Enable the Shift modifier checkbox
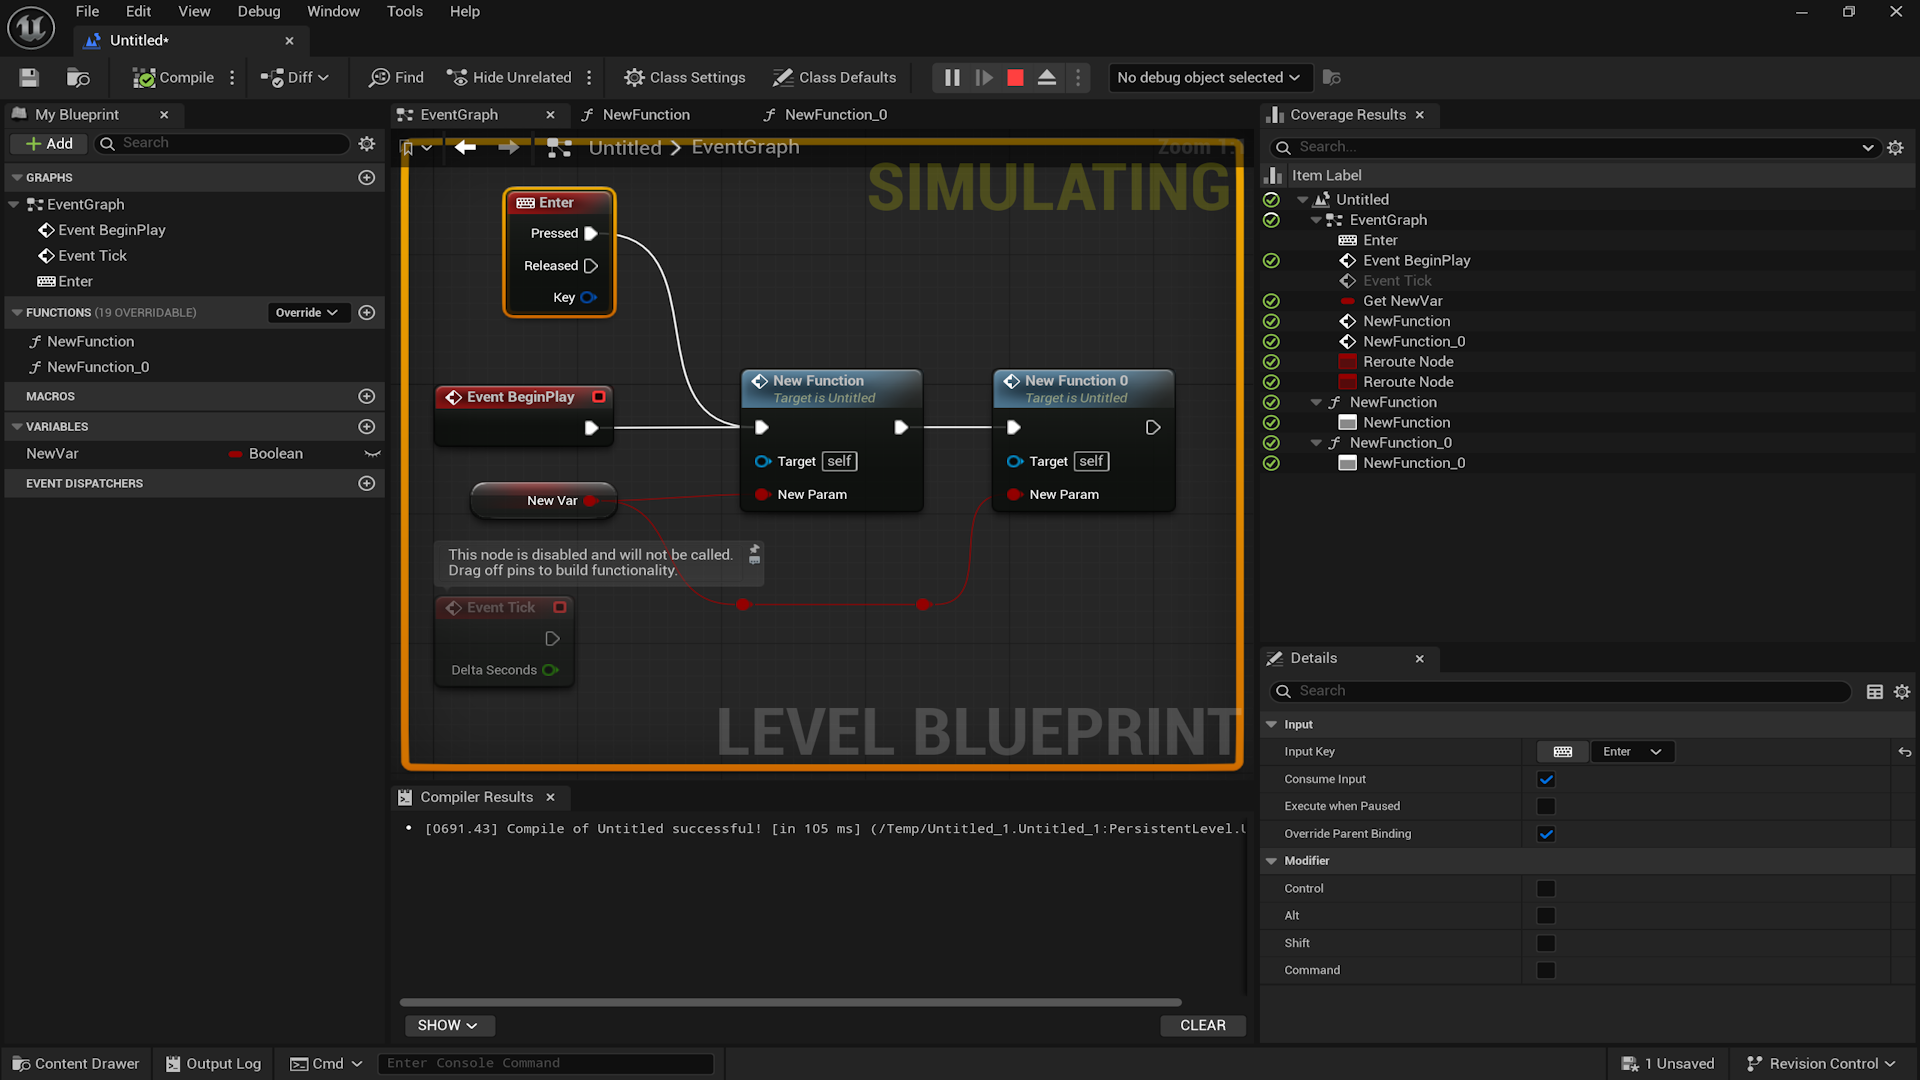Viewport: 1920px width, 1080px height. point(1546,943)
